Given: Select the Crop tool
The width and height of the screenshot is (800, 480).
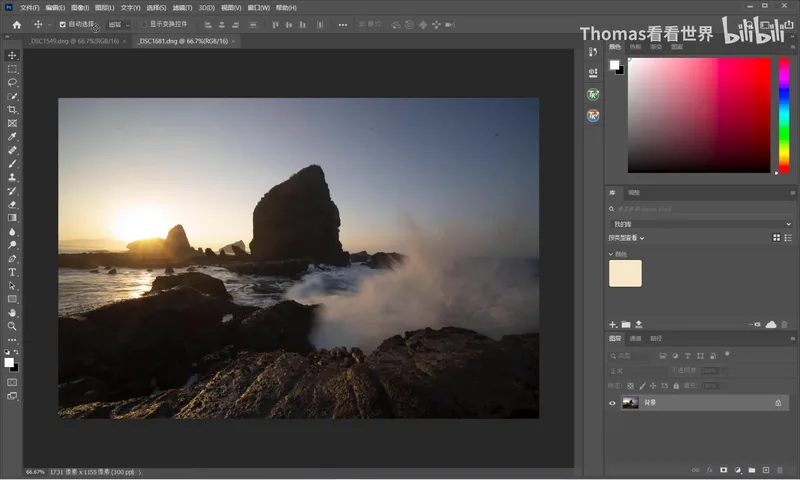Looking at the screenshot, I should point(12,110).
